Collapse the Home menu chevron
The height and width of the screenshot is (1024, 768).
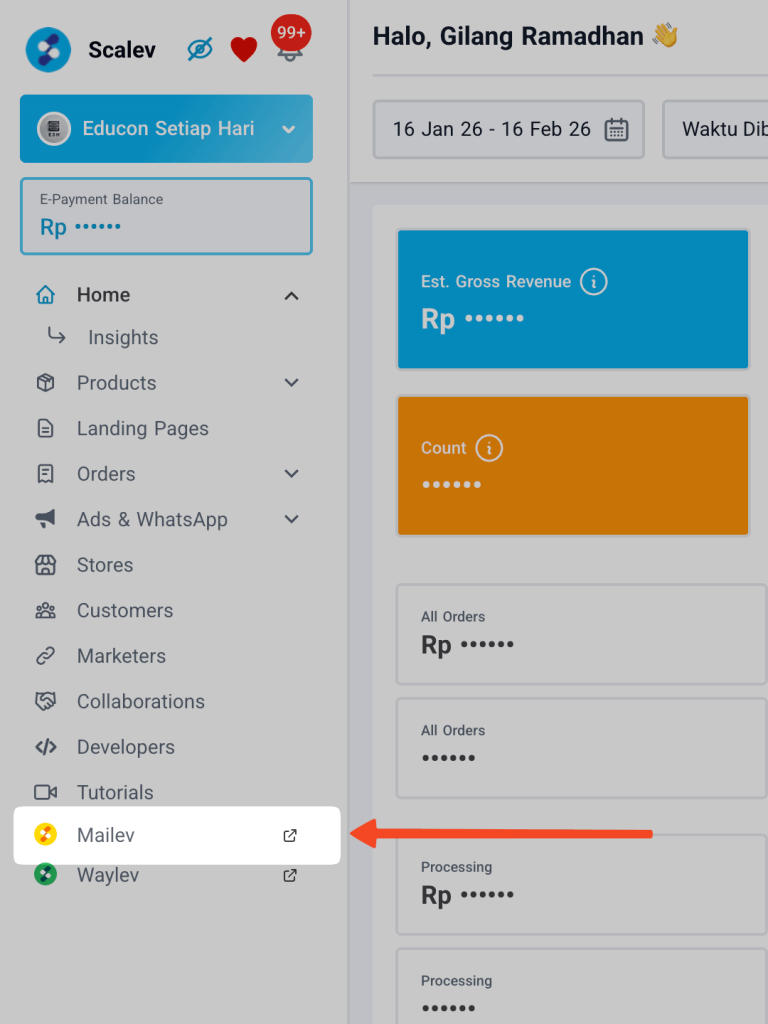291,295
